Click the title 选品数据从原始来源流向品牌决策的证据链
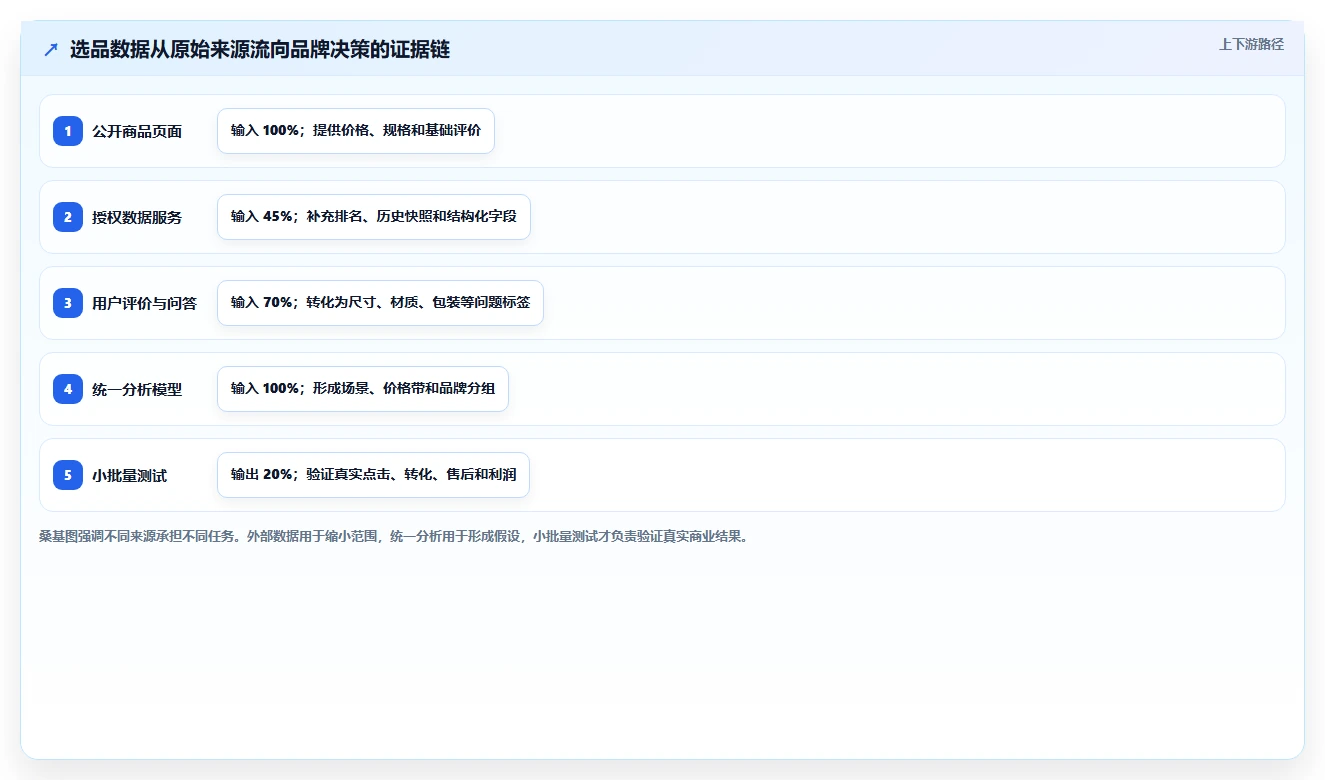 point(260,50)
